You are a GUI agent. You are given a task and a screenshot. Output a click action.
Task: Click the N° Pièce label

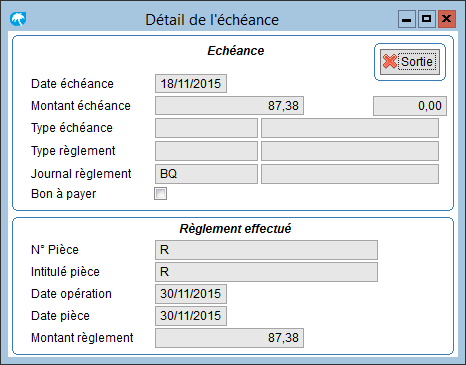tap(55, 250)
